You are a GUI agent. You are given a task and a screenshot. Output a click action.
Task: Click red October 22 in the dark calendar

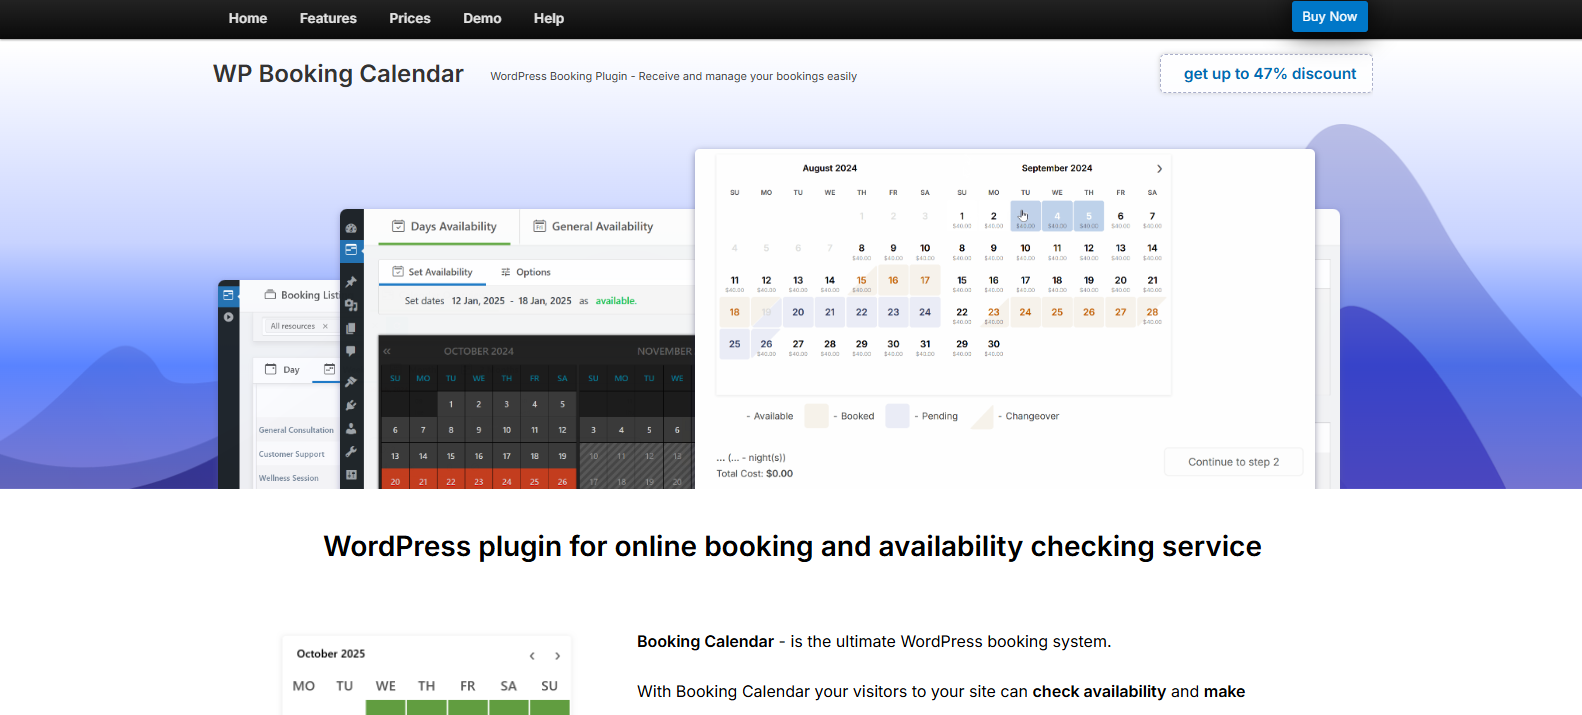pos(451,479)
